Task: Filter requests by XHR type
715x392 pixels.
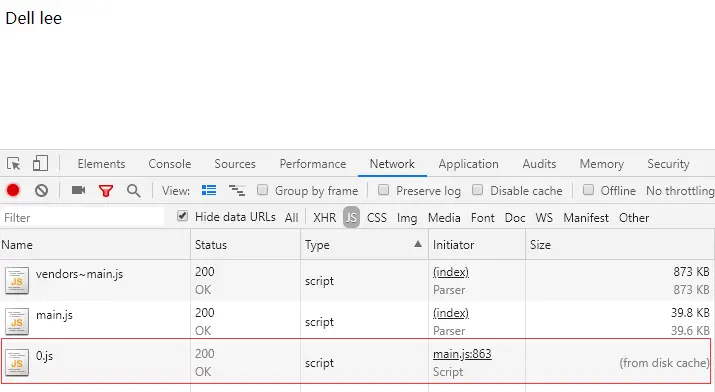Action: [x=325, y=217]
